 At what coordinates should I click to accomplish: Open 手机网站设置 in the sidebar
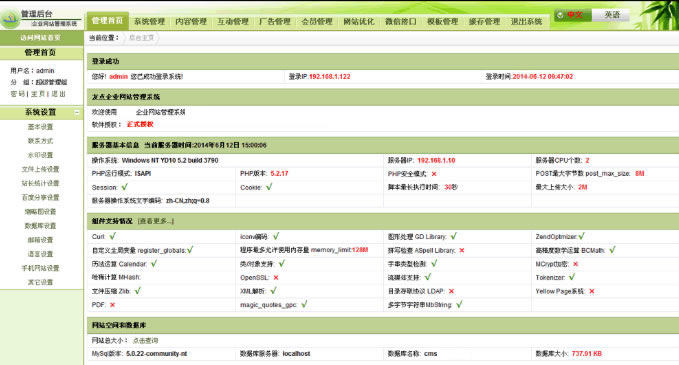pyautogui.click(x=40, y=268)
